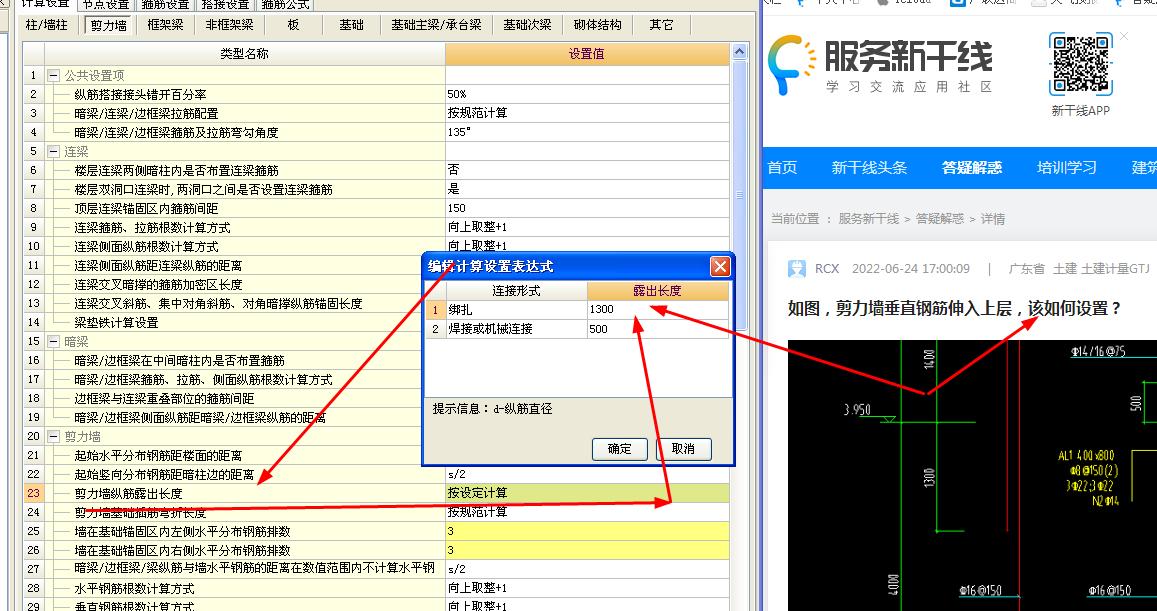The width and height of the screenshot is (1157, 611).
Task: Click the 露出长度 column header
Action: 657,291
